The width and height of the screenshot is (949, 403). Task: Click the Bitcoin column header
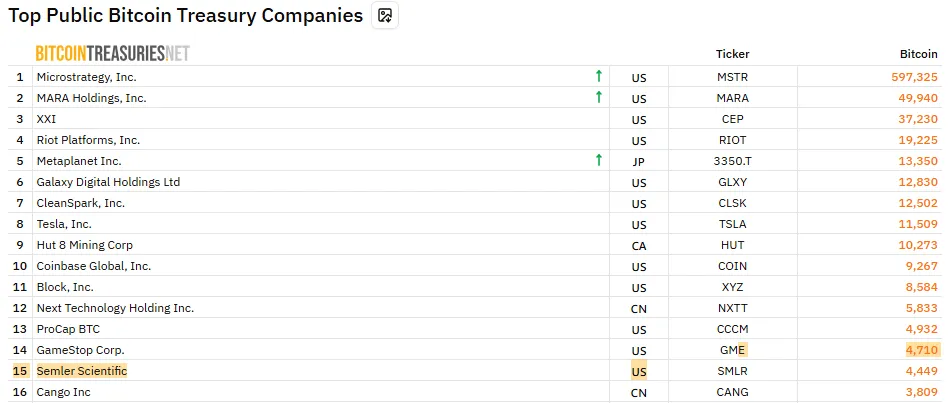pyautogui.click(x=919, y=54)
